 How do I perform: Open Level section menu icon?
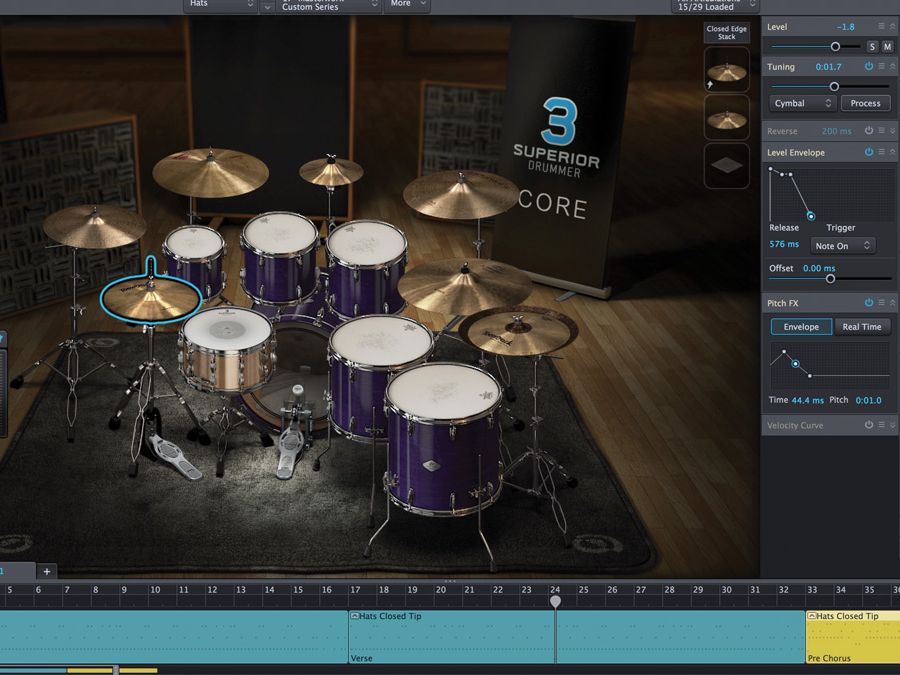881,26
